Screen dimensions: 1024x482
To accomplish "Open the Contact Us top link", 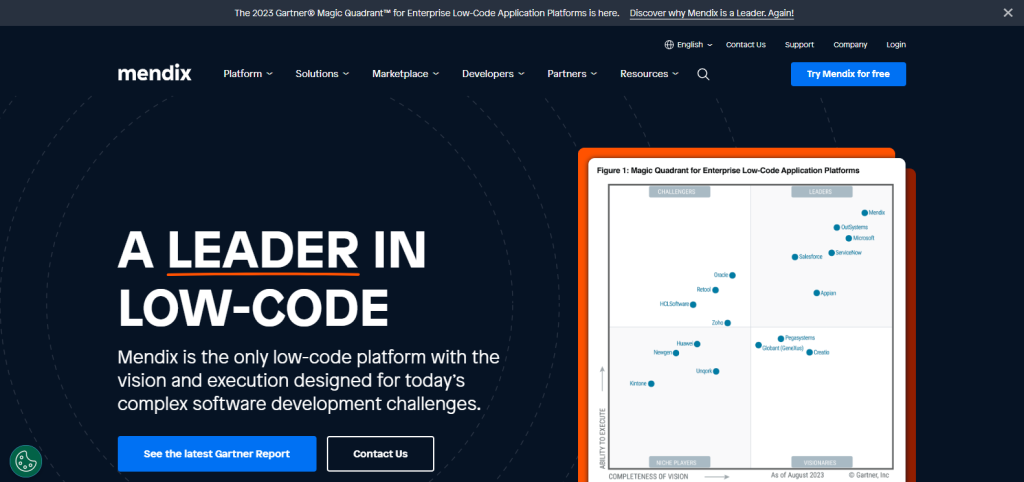I will (x=746, y=45).
